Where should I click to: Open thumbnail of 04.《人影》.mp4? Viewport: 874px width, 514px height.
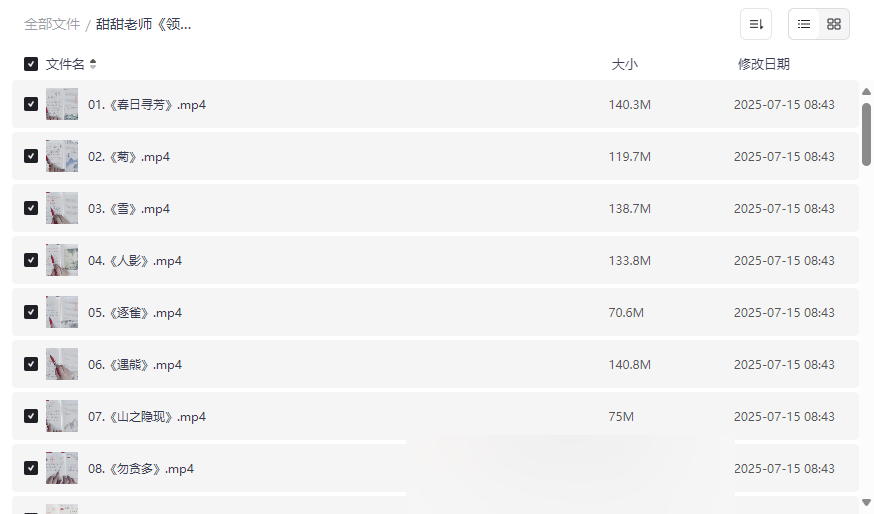(62, 260)
